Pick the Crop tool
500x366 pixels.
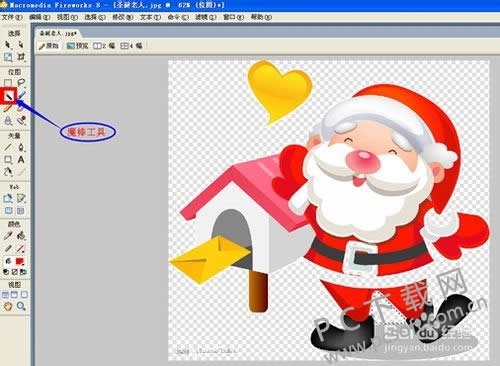[21, 57]
